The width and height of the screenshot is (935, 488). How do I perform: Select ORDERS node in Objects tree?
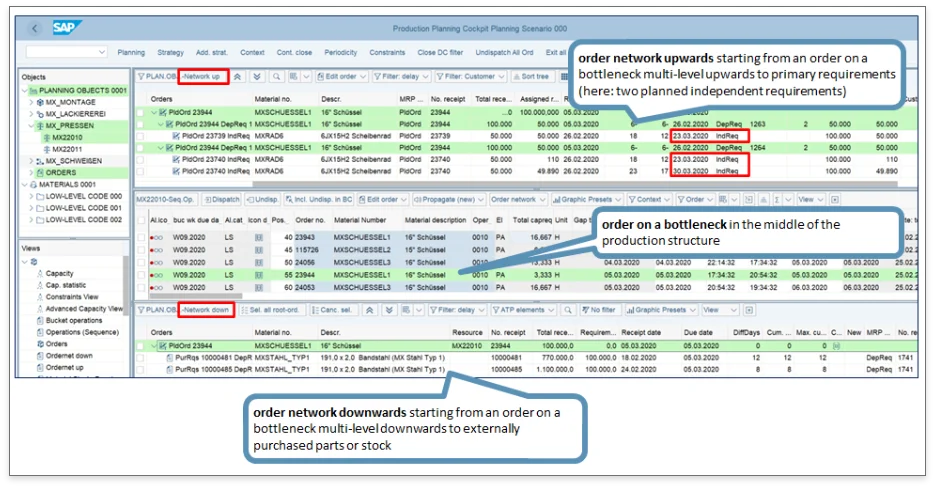60,172
